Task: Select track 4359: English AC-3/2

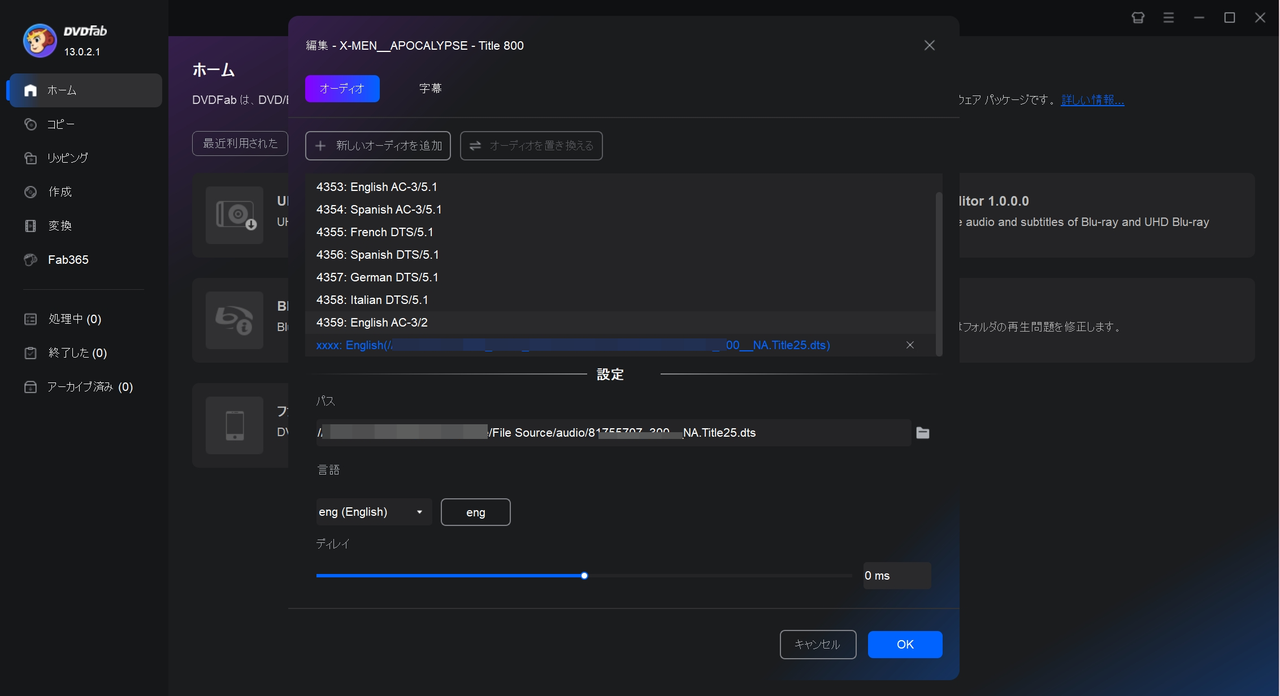Action: pos(620,323)
